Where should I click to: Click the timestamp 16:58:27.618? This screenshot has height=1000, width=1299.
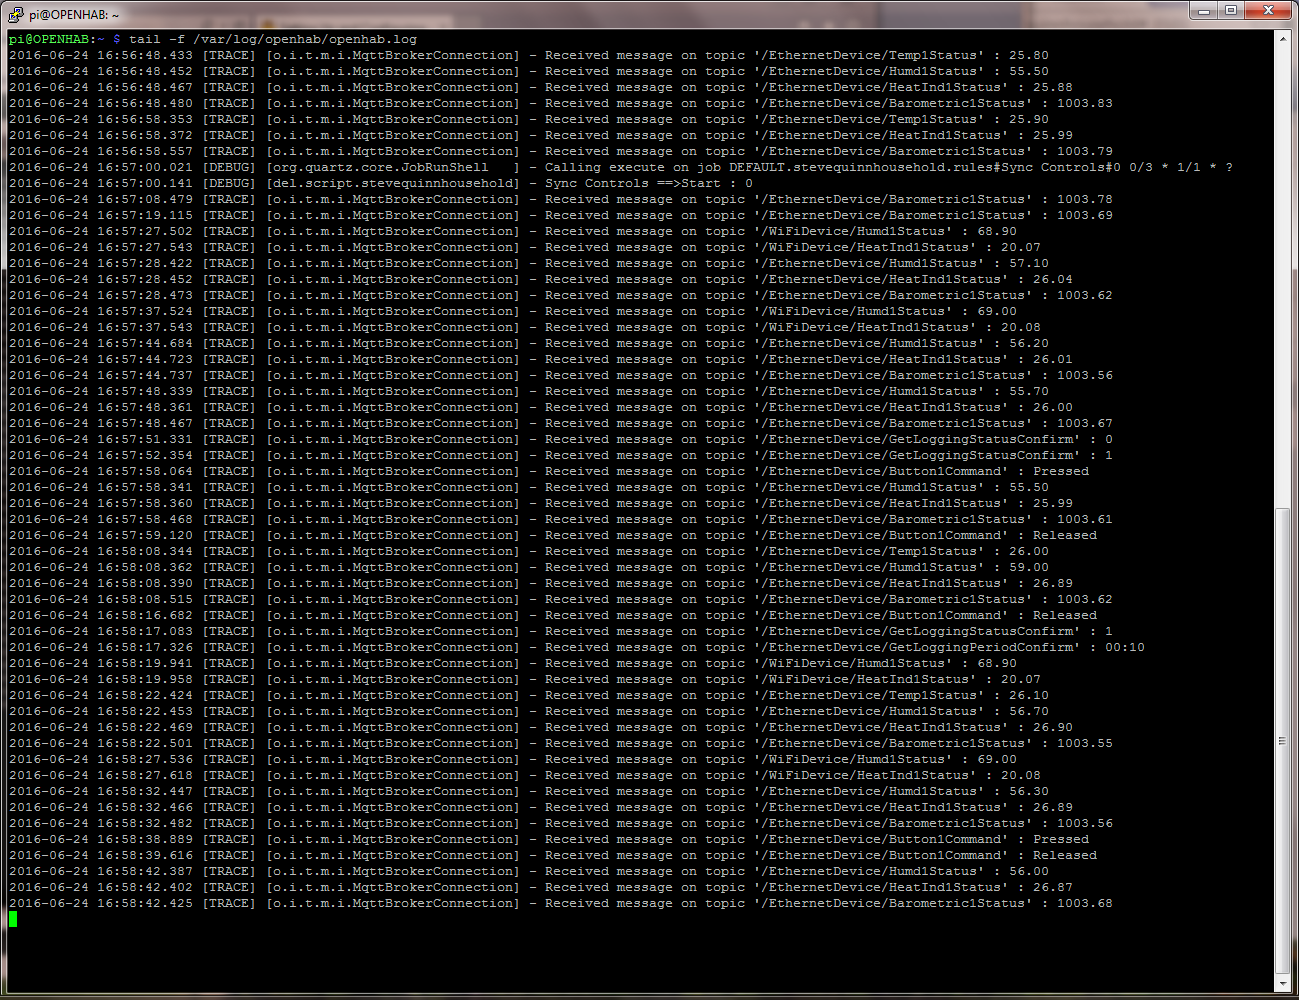pos(145,775)
